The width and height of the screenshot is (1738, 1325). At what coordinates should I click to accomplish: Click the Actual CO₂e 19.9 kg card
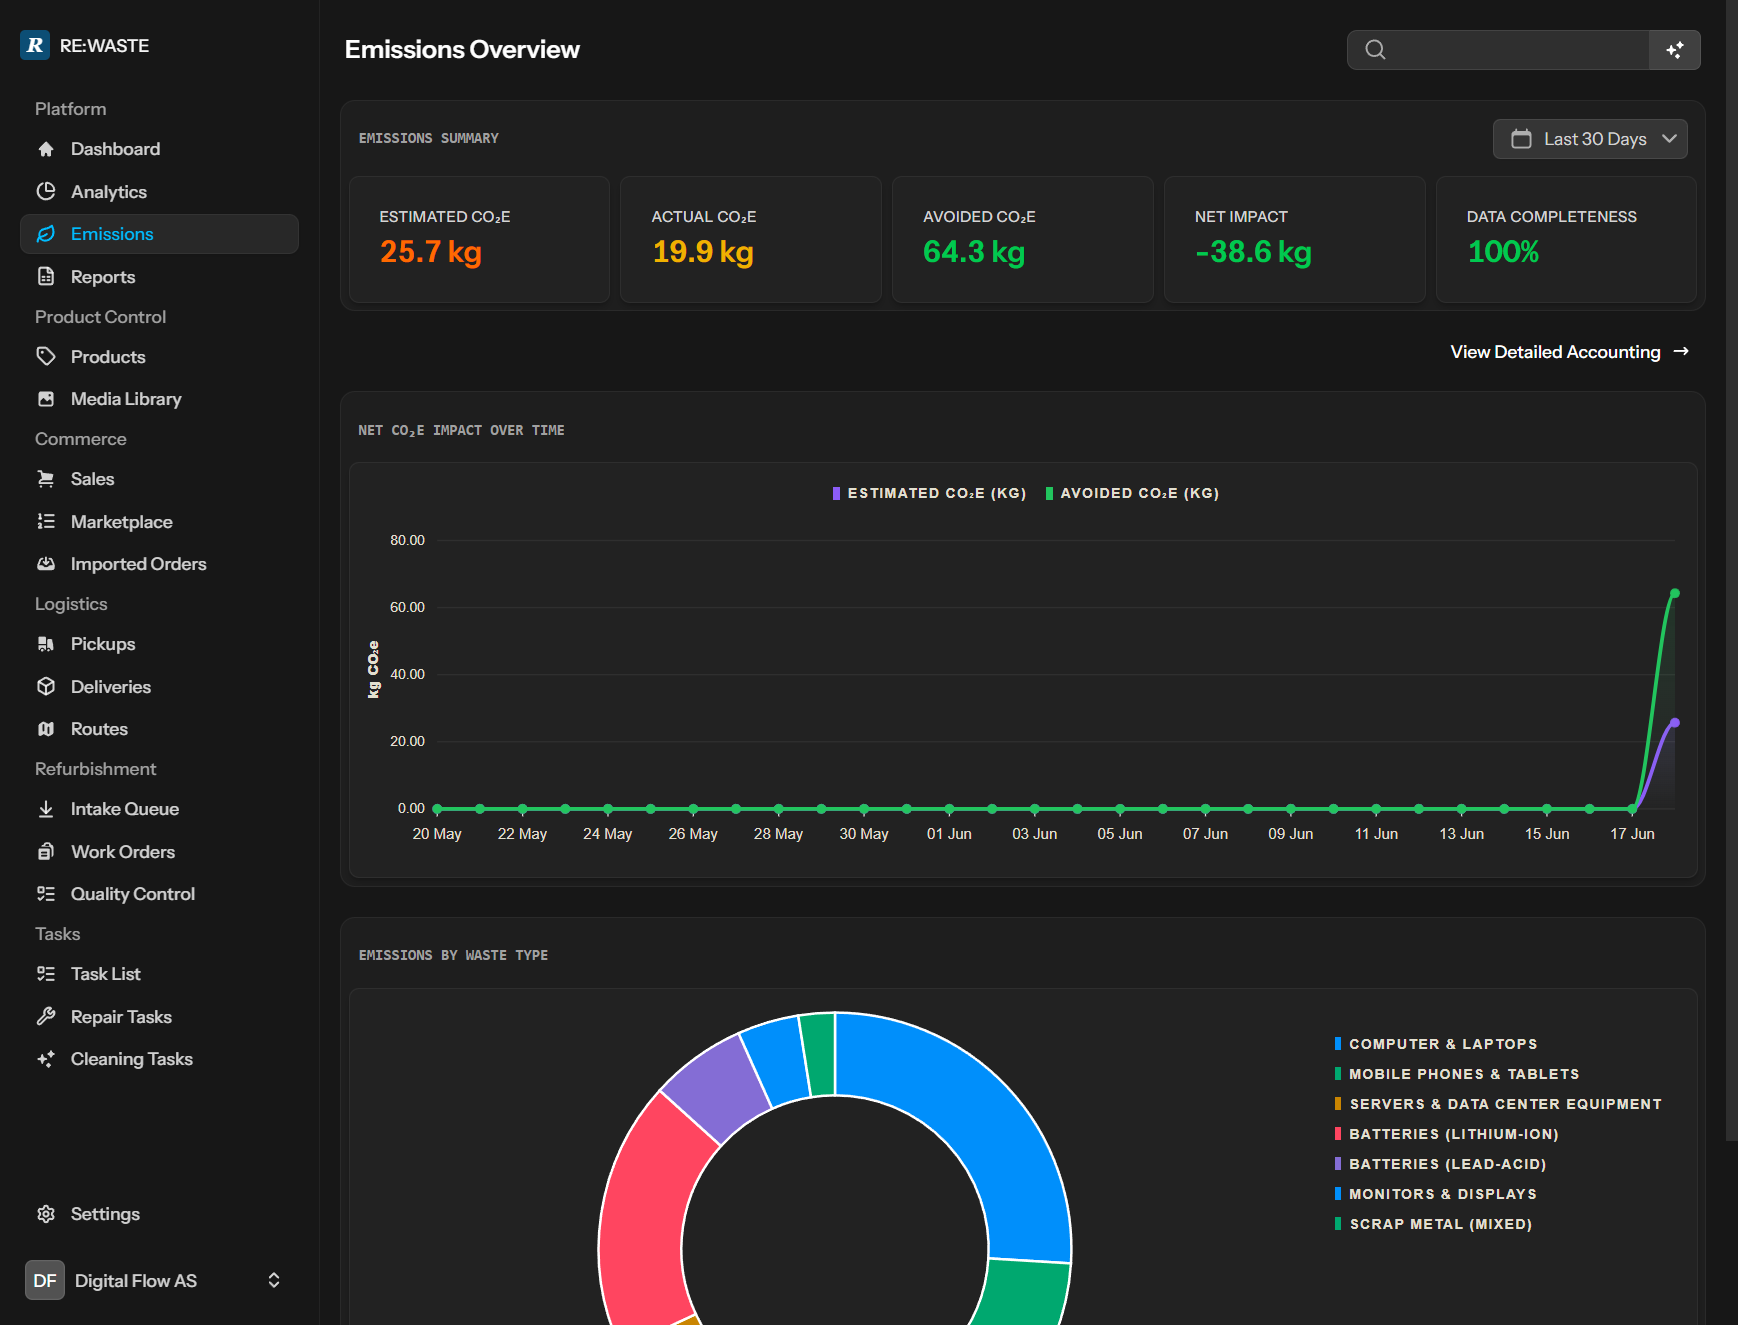click(751, 240)
